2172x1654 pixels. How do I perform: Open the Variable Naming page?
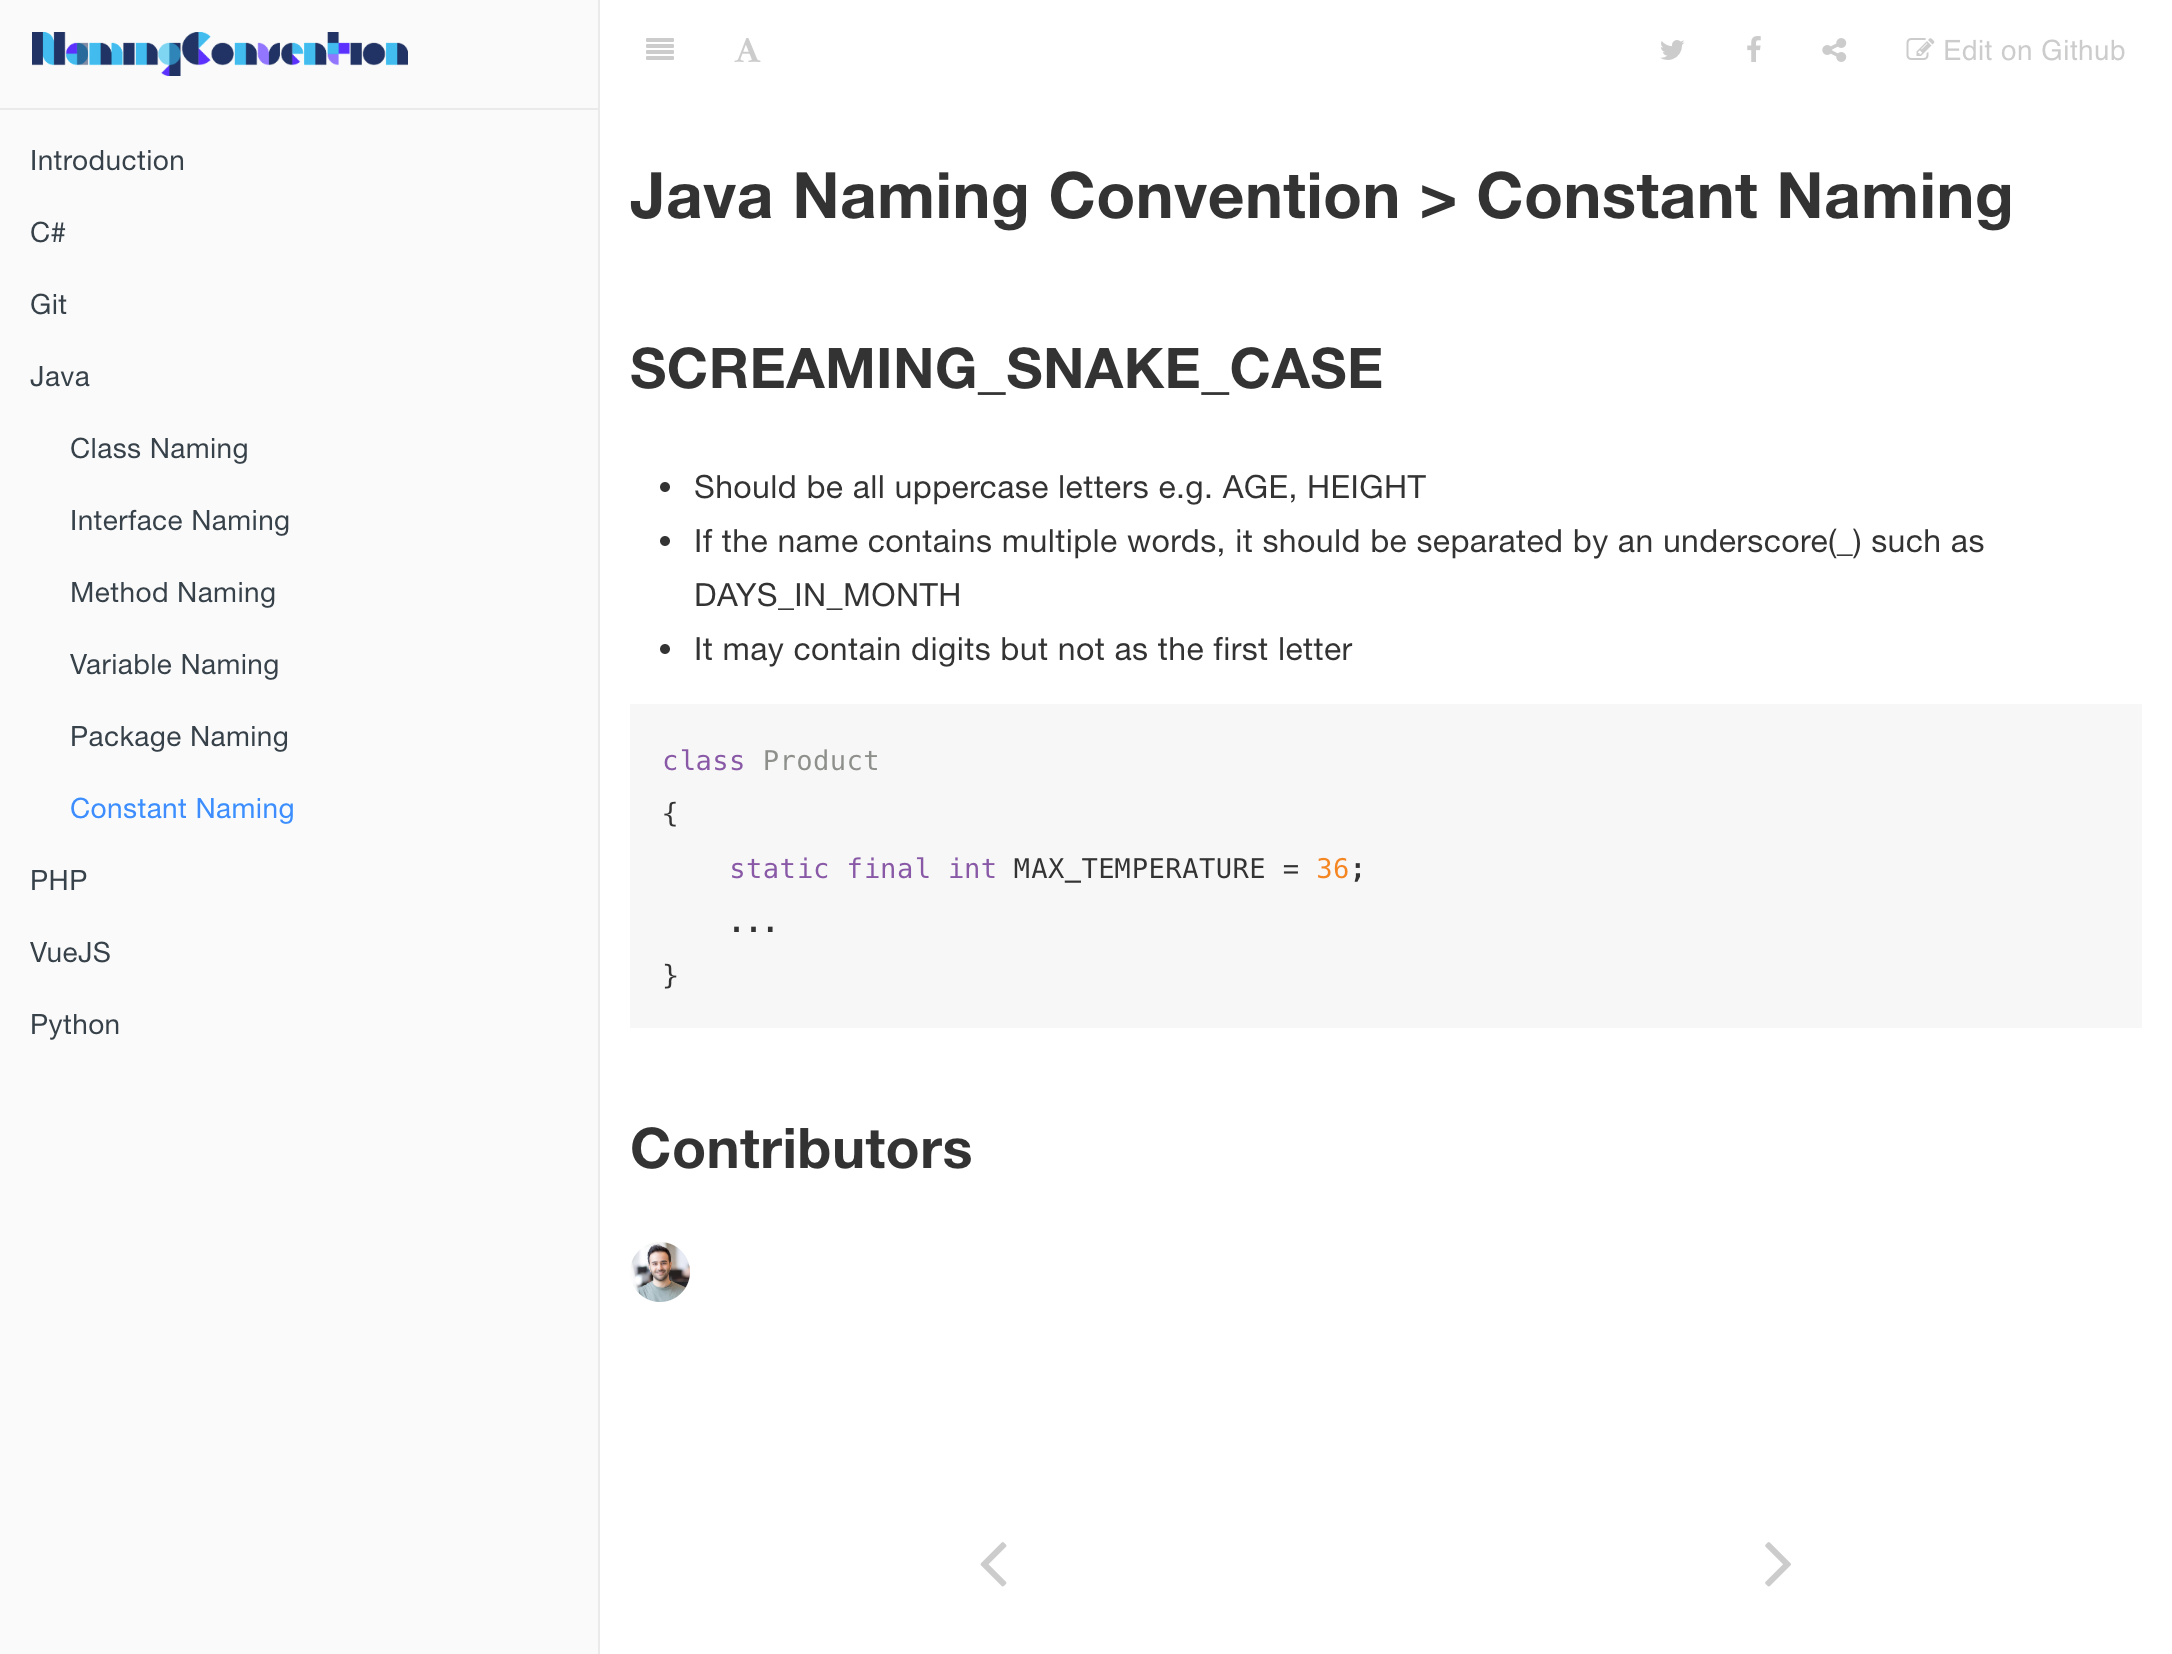[174, 664]
